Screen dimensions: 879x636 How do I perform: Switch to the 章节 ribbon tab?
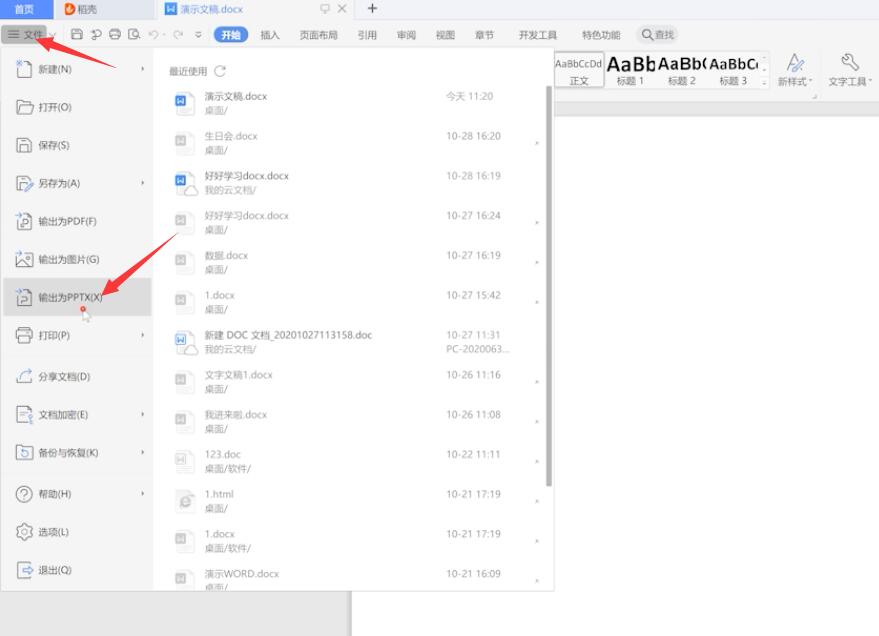[x=484, y=35]
